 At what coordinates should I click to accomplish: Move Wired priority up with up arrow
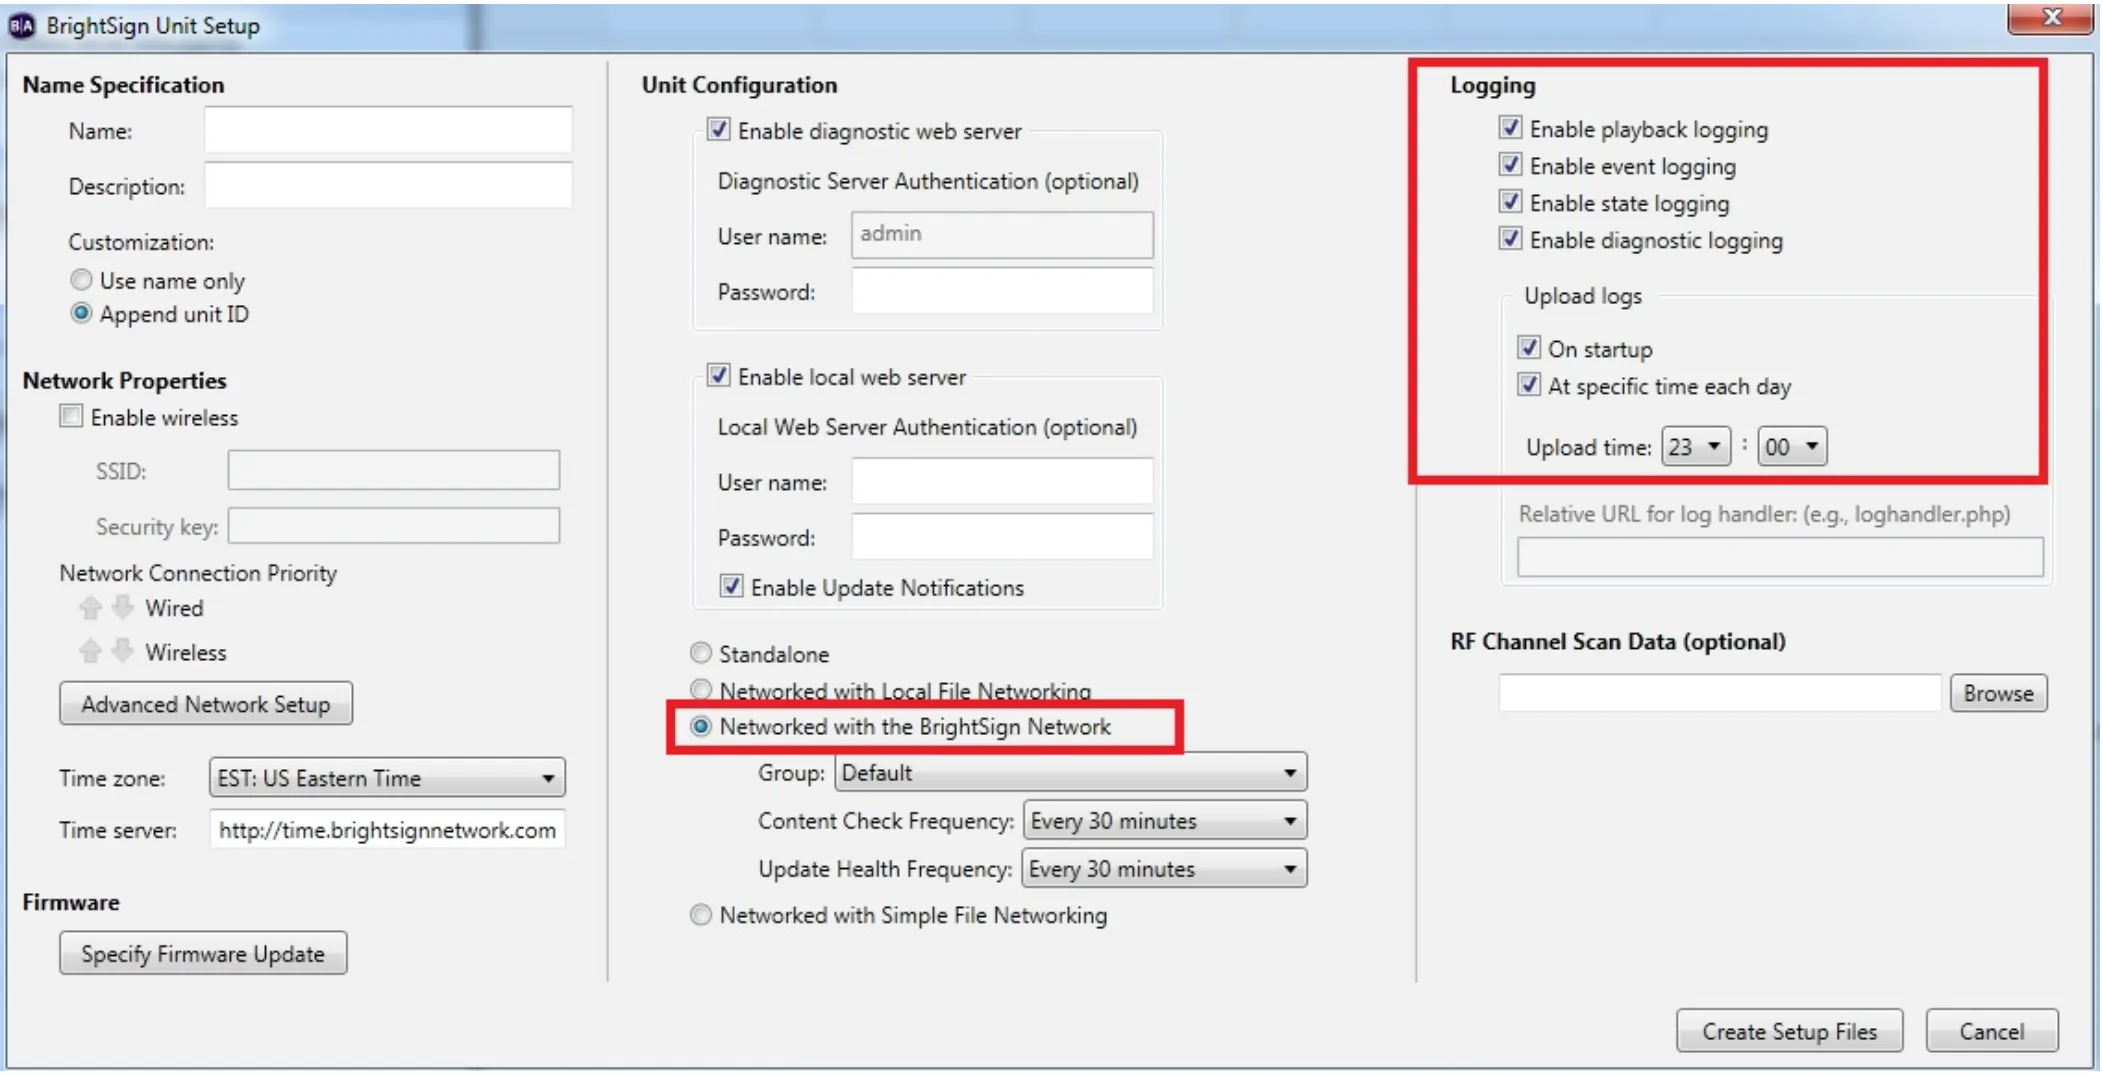pyautogui.click(x=91, y=608)
